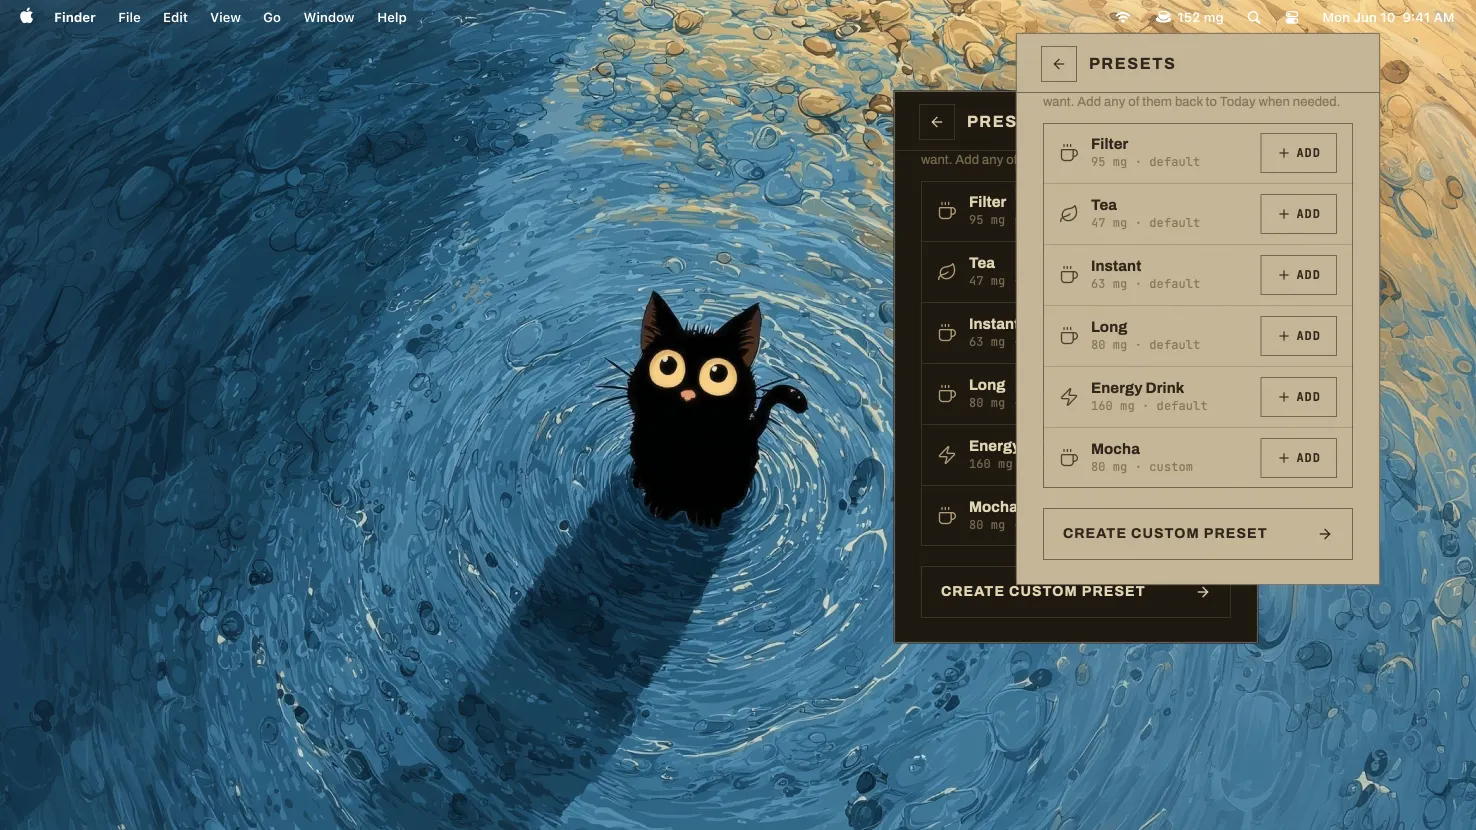1476x830 pixels.
Task: Click Create Custom Preset in light panel
Action: pyautogui.click(x=1197, y=534)
